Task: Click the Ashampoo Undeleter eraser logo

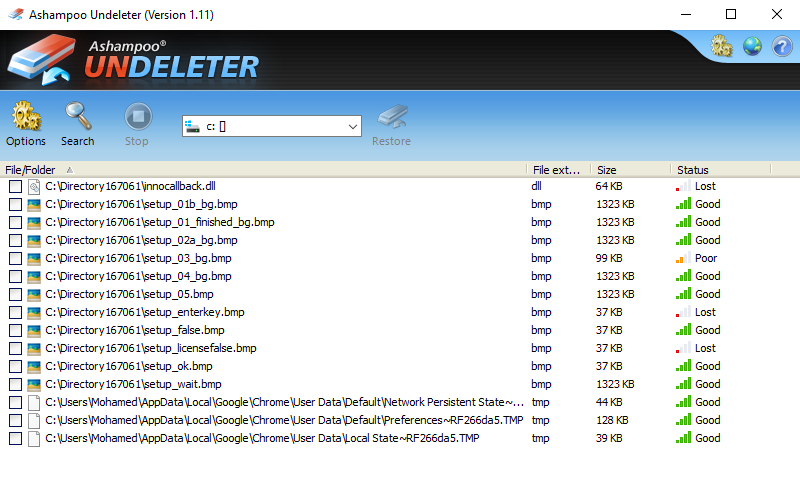Action: 42,59
